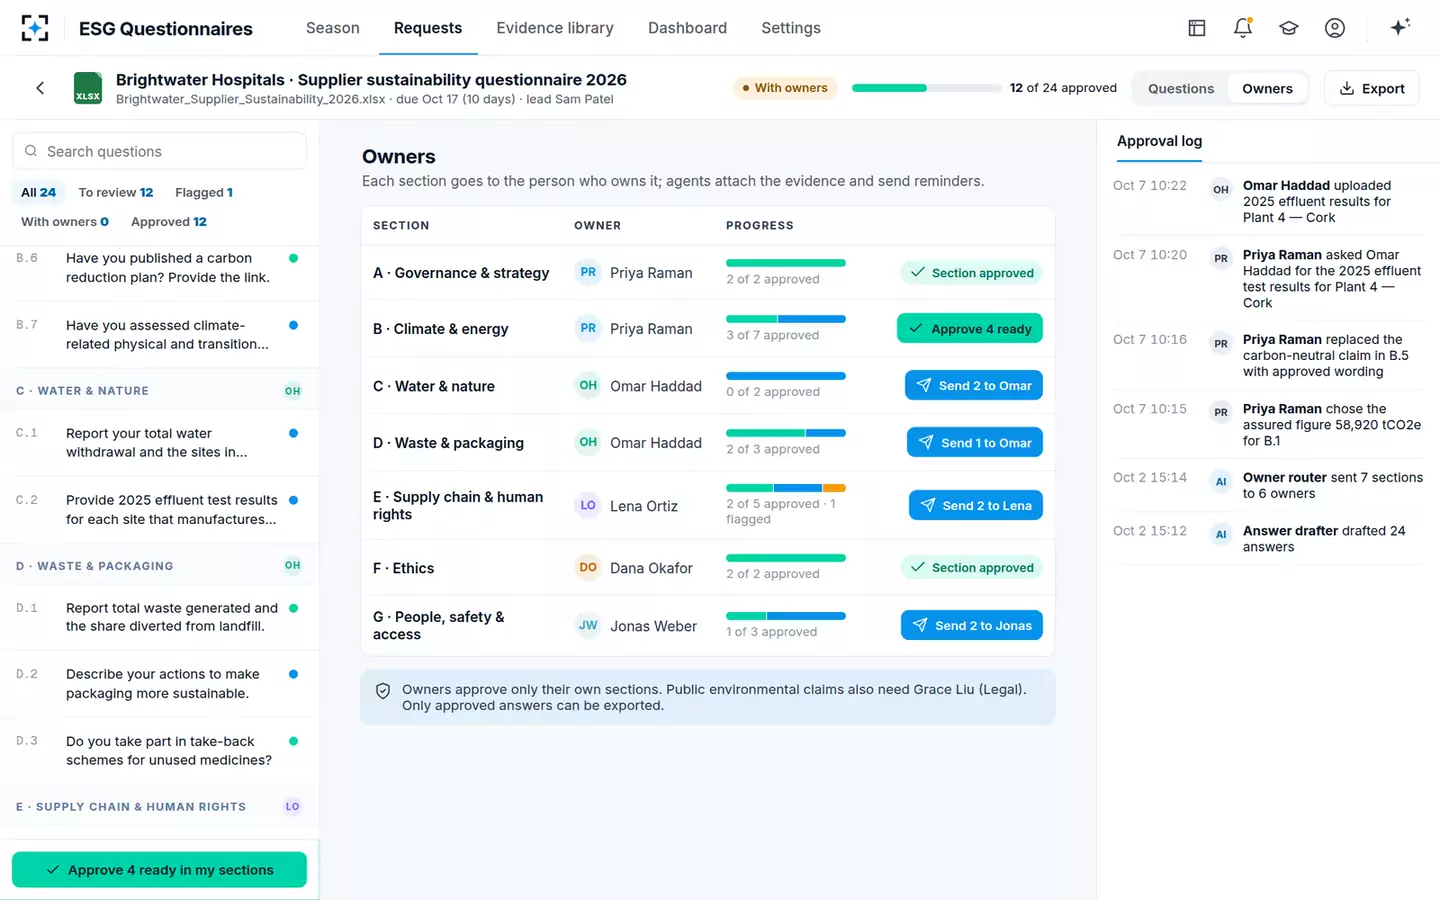Click Dana Okafor's DO avatar

[x=588, y=567]
